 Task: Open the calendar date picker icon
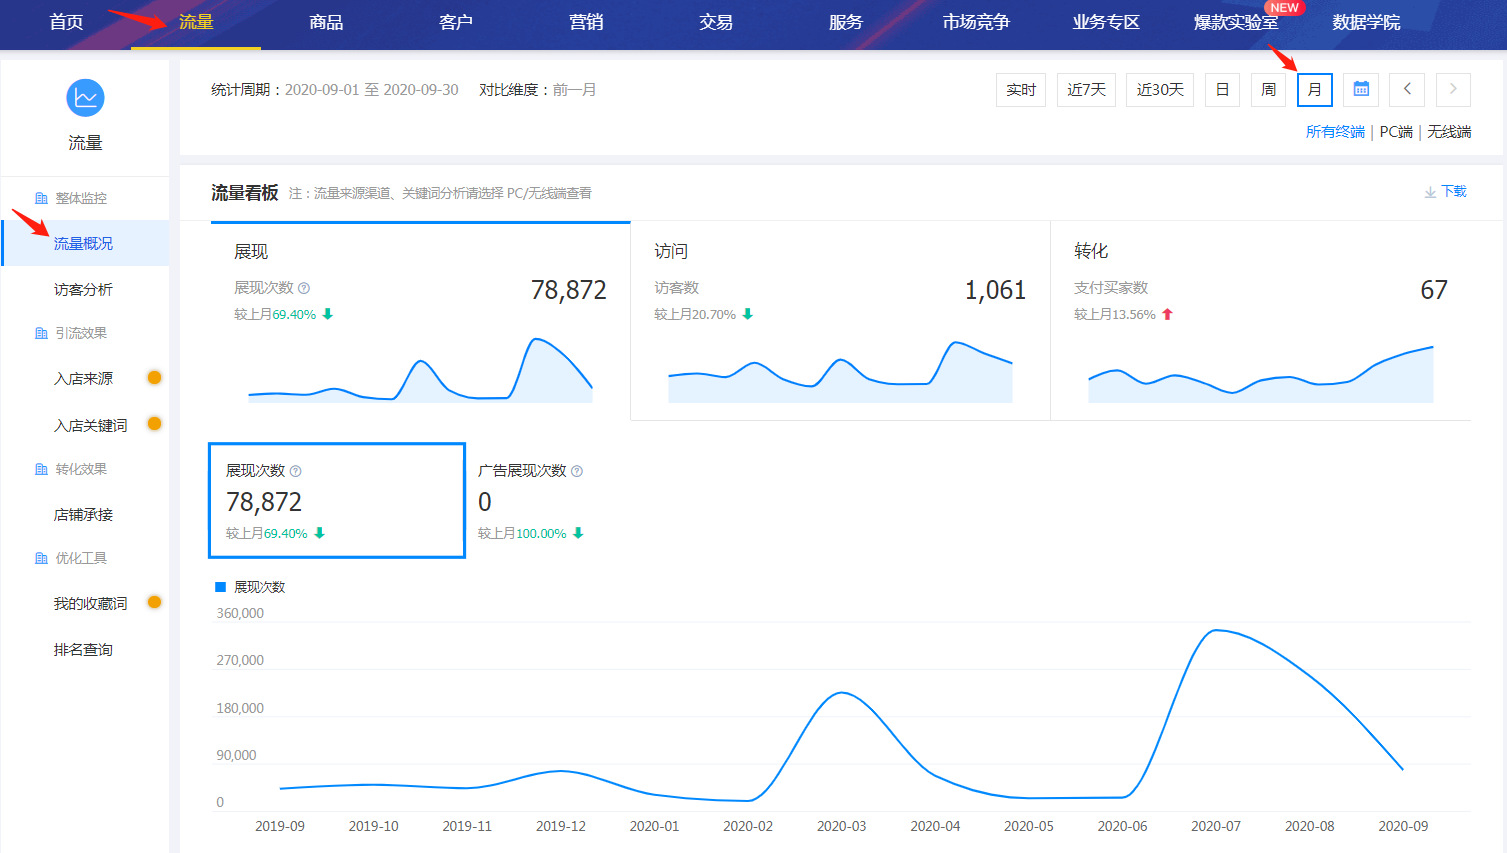(1360, 90)
